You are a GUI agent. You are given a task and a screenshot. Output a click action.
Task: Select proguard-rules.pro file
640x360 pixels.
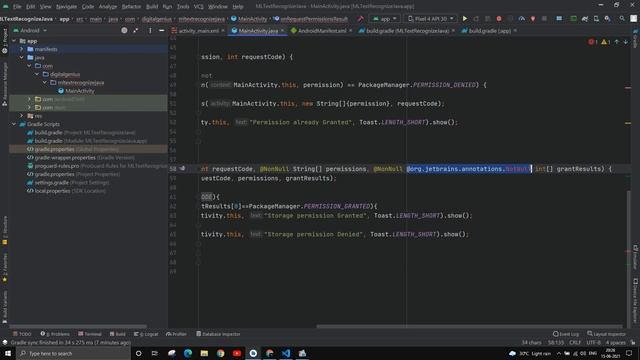point(57,166)
